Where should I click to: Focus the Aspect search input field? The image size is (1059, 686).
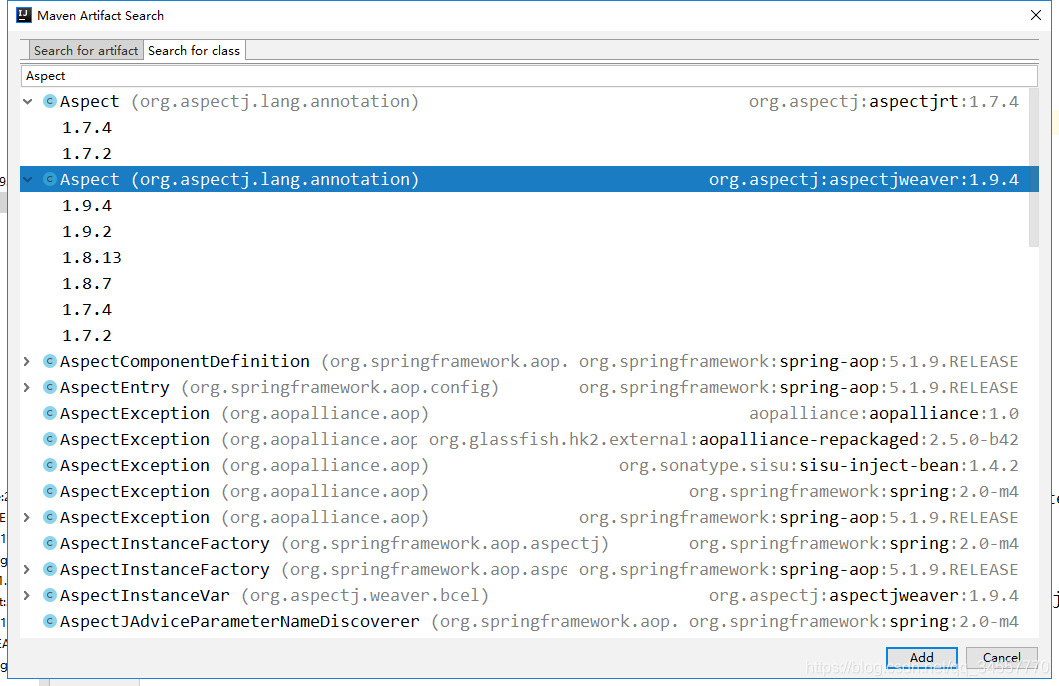click(529, 76)
